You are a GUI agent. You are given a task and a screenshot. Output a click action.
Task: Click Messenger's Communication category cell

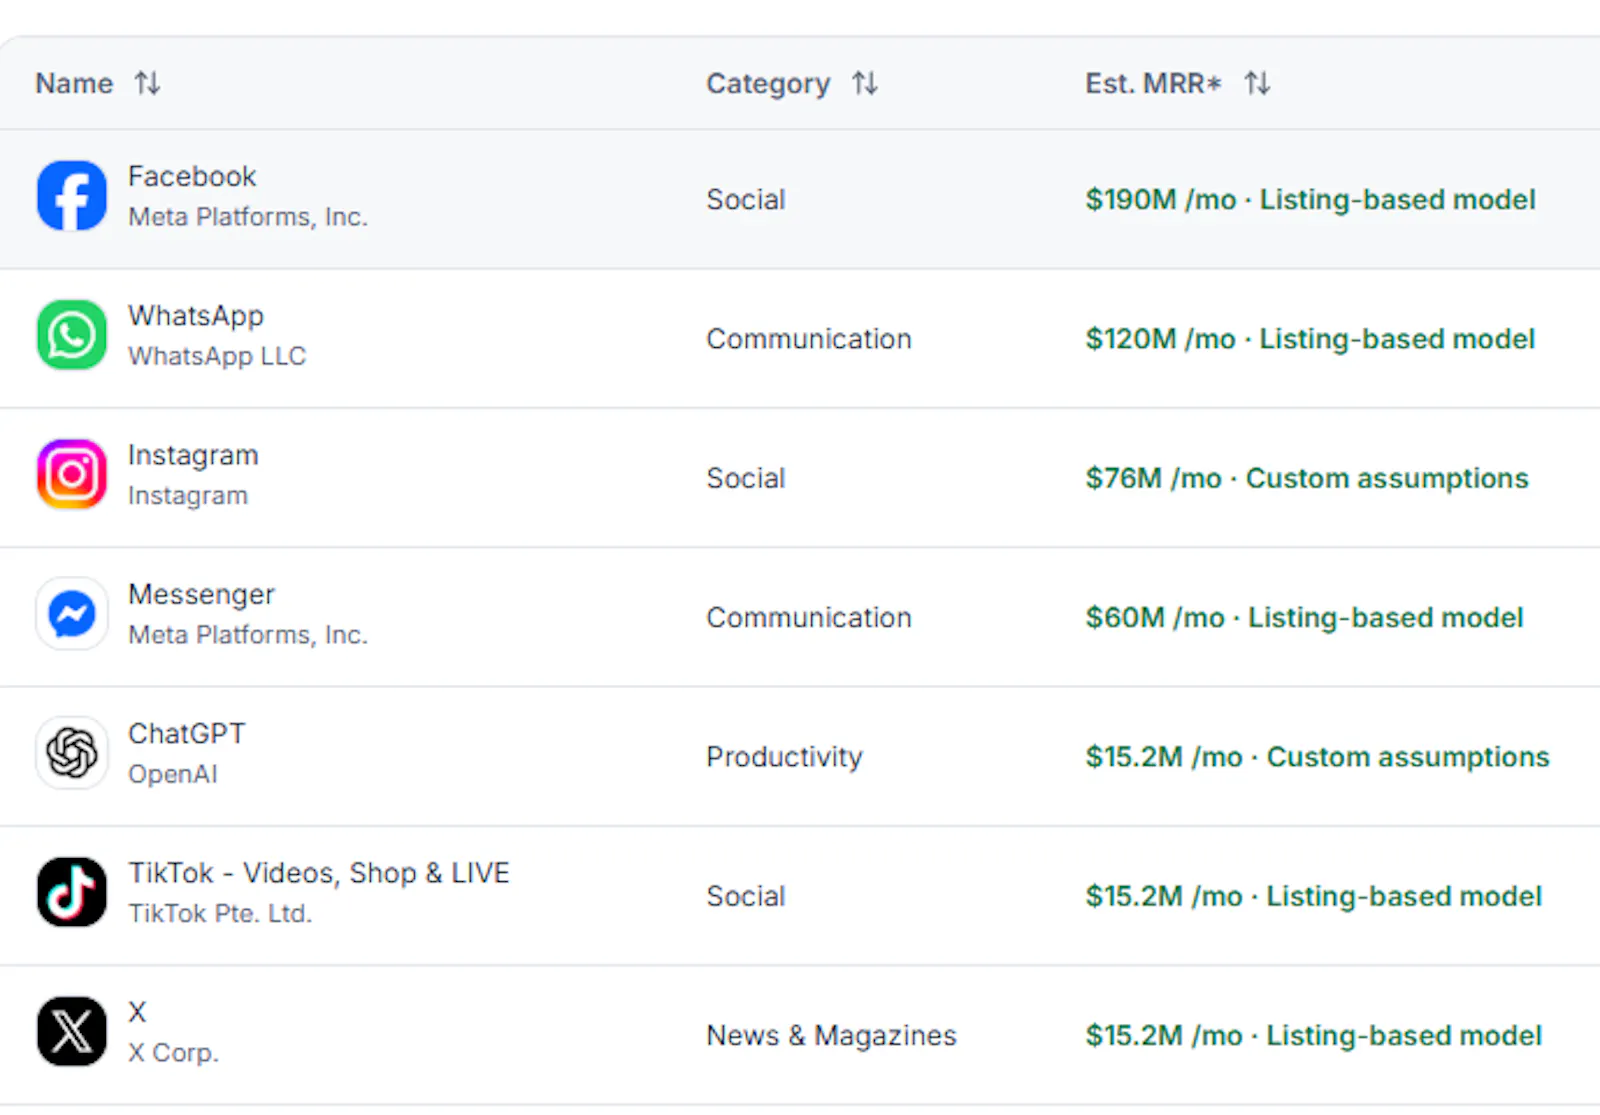pyautogui.click(x=809, y=618)
